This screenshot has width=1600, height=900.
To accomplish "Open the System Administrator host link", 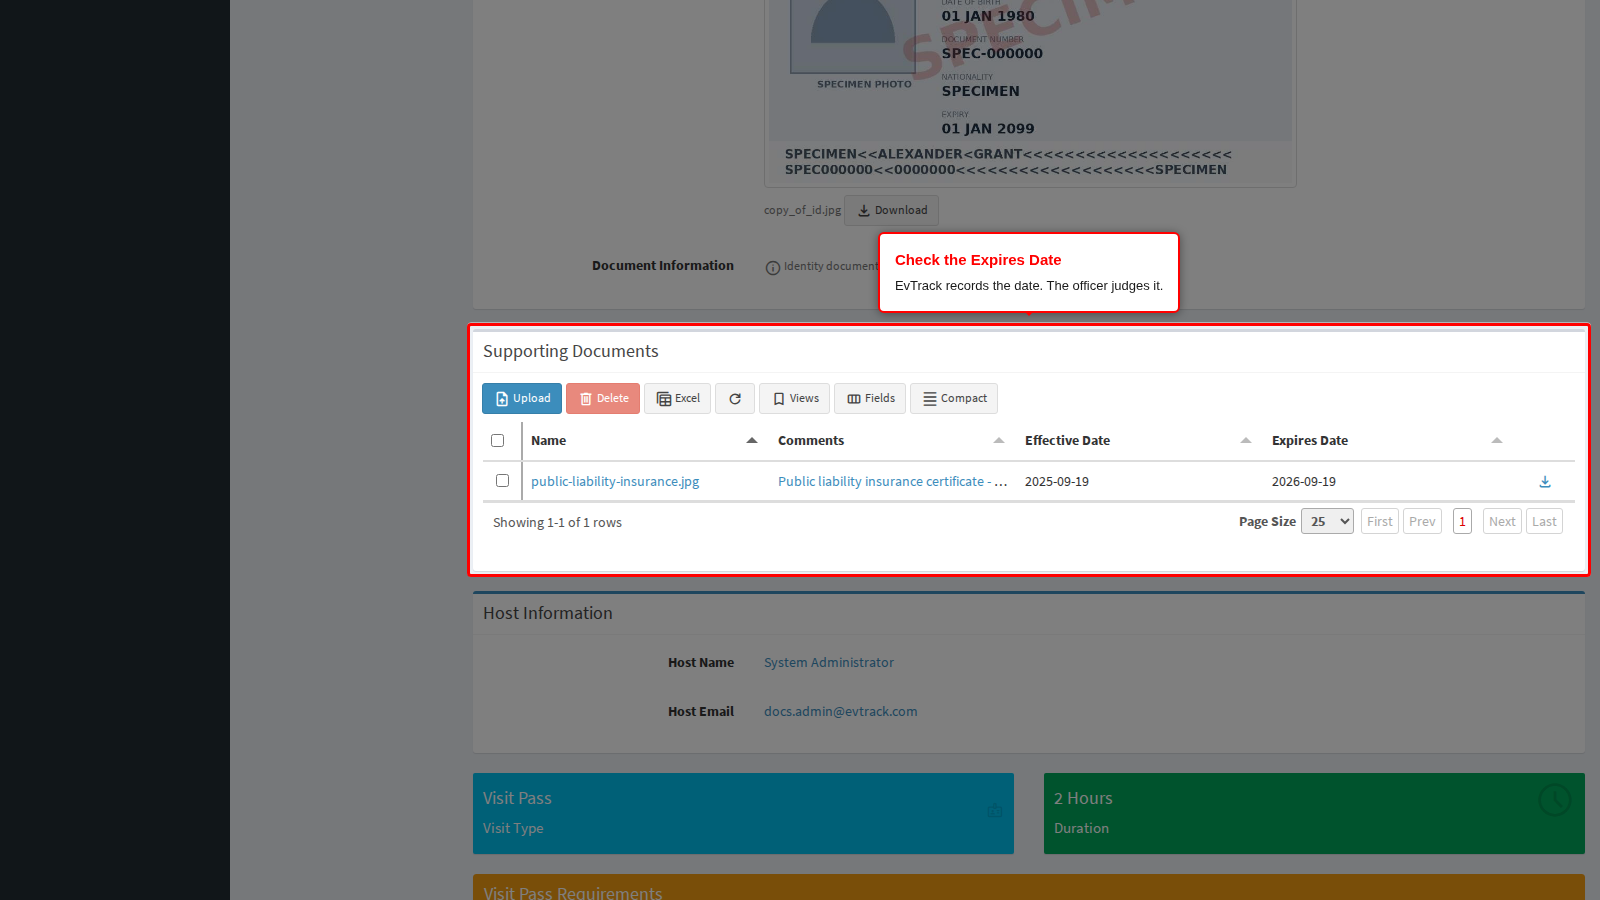I will point(829,662).
